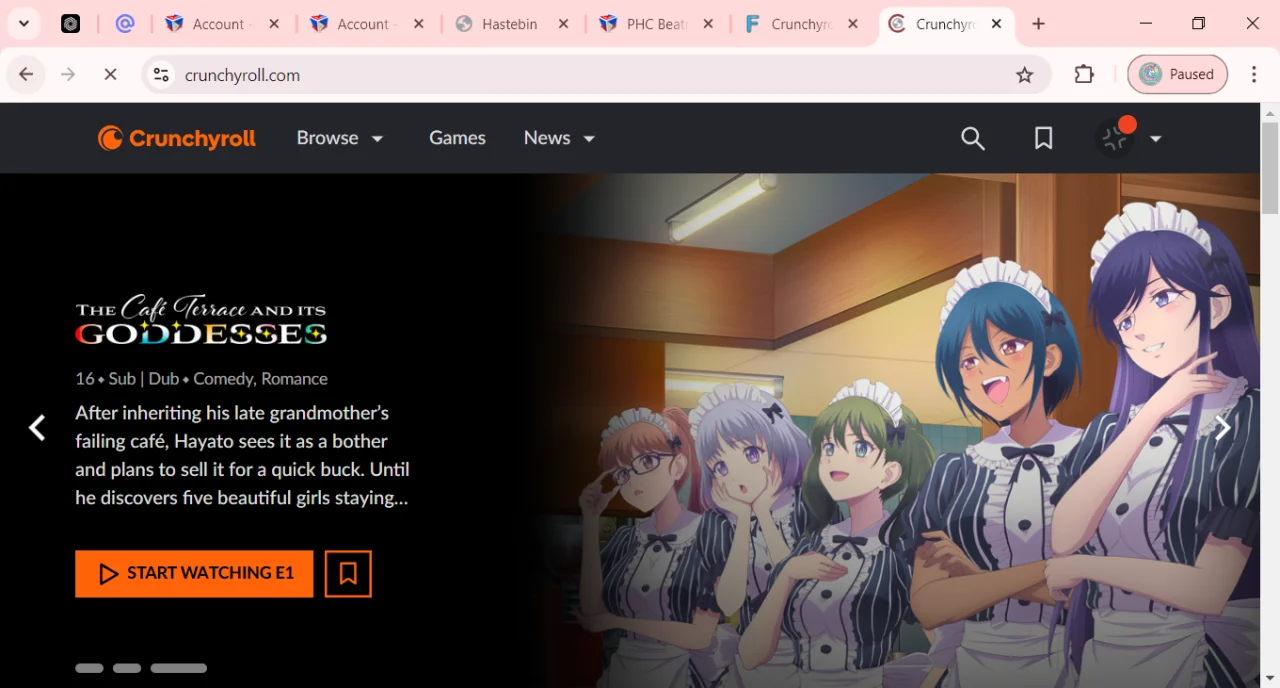
Task: Click the Crunchyroll logo
Action: click(177, 138)
